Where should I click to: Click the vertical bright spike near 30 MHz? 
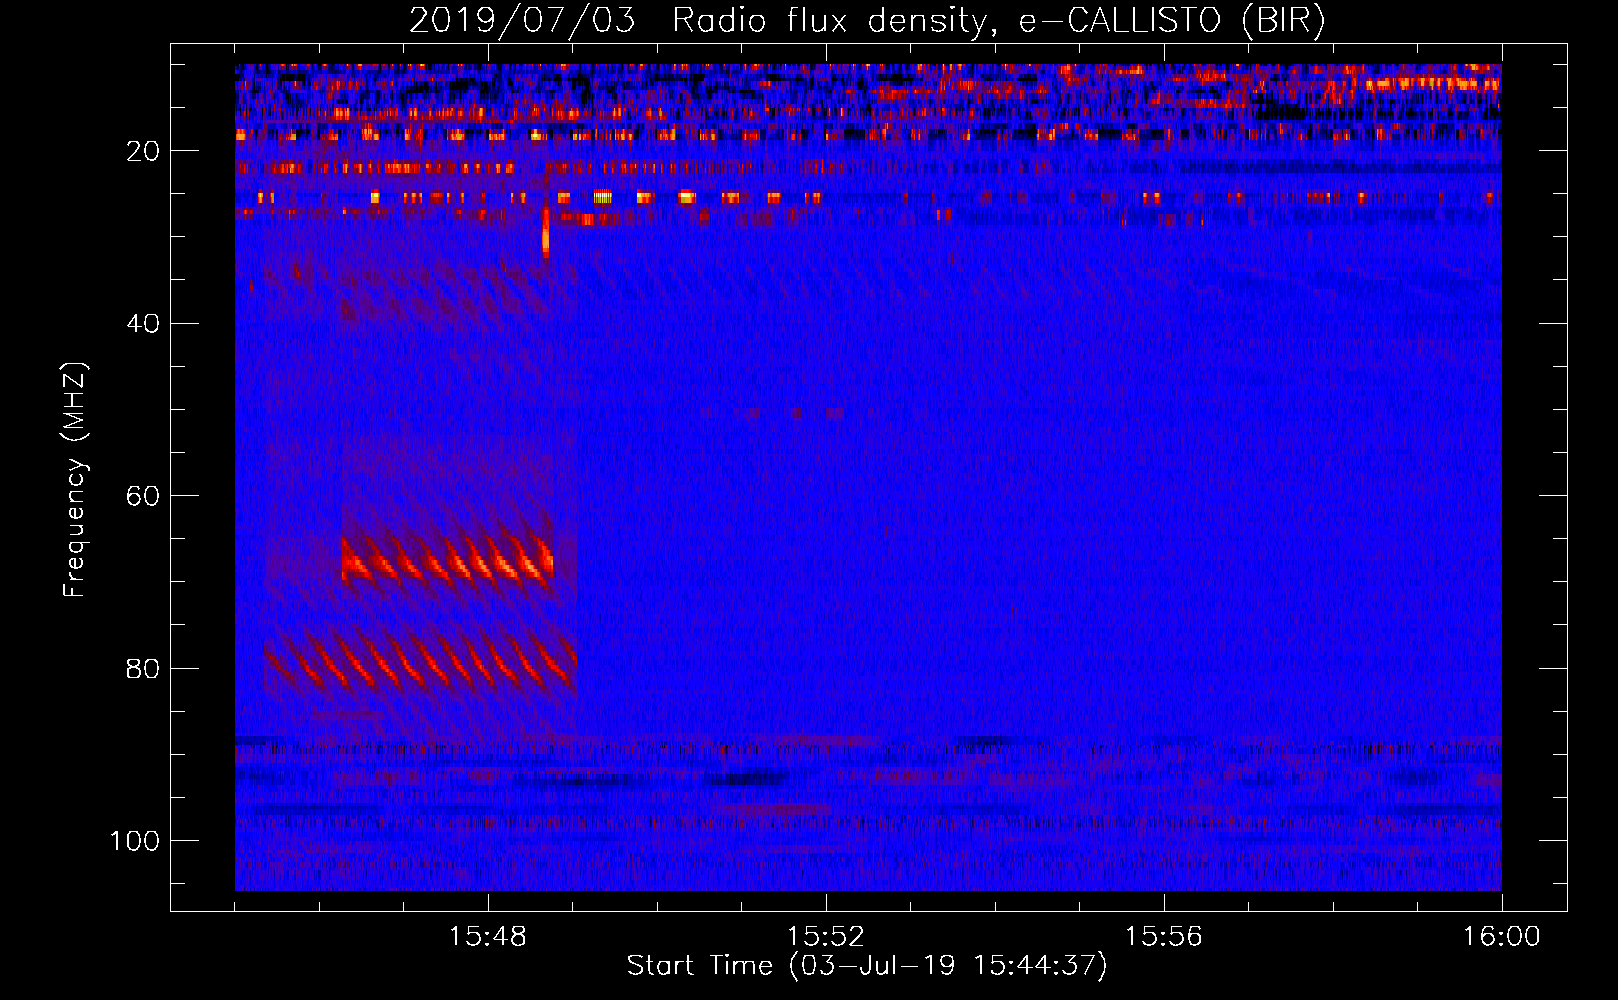pyautogui.click(x=545, y=232)
